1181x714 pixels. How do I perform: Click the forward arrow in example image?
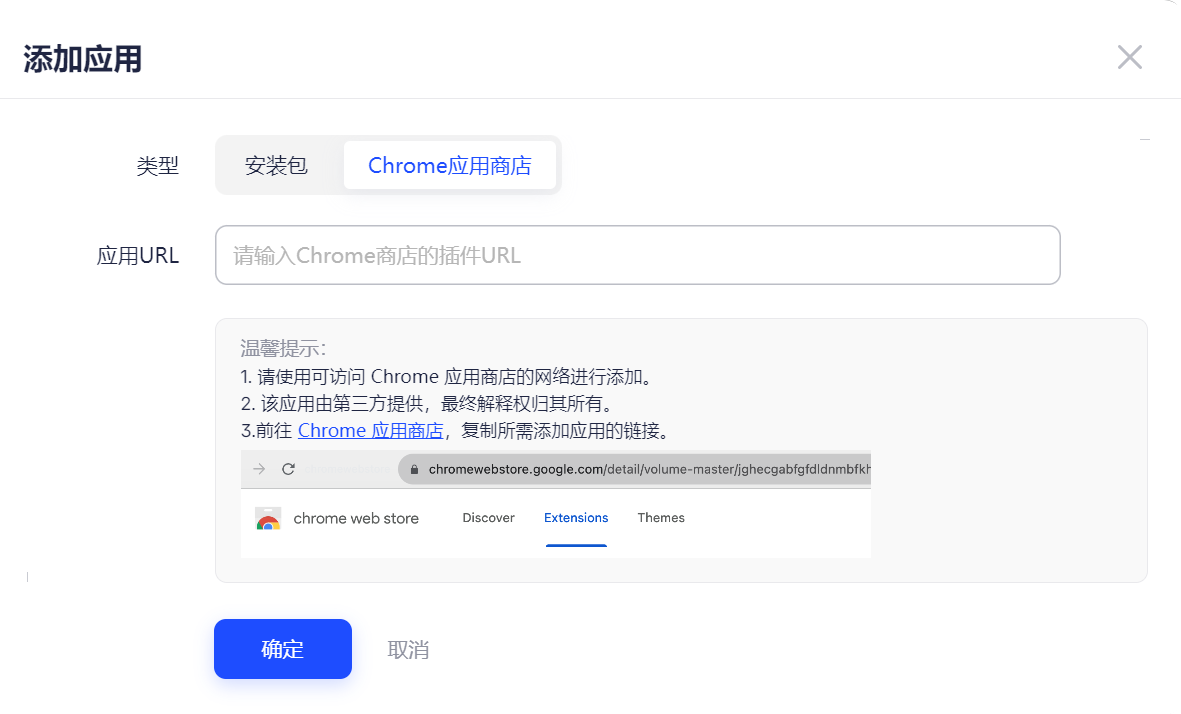259,469
